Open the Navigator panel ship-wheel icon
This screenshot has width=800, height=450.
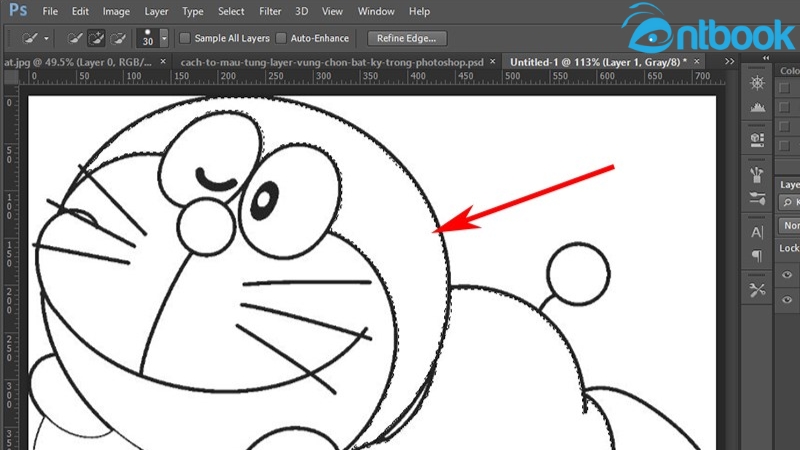click(757, 83)
